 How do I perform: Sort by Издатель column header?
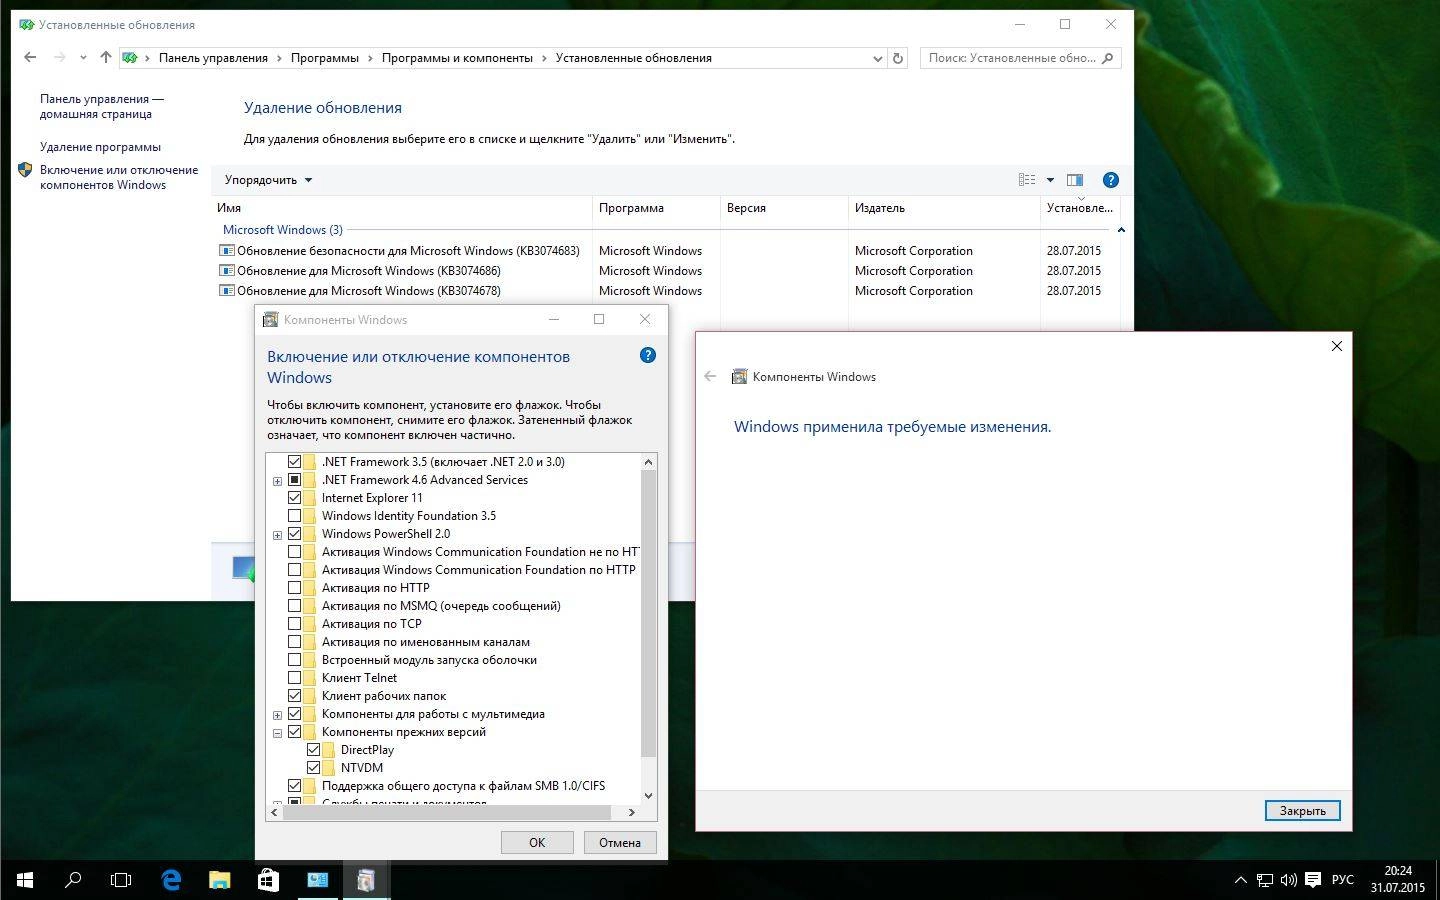click(944, 208)
